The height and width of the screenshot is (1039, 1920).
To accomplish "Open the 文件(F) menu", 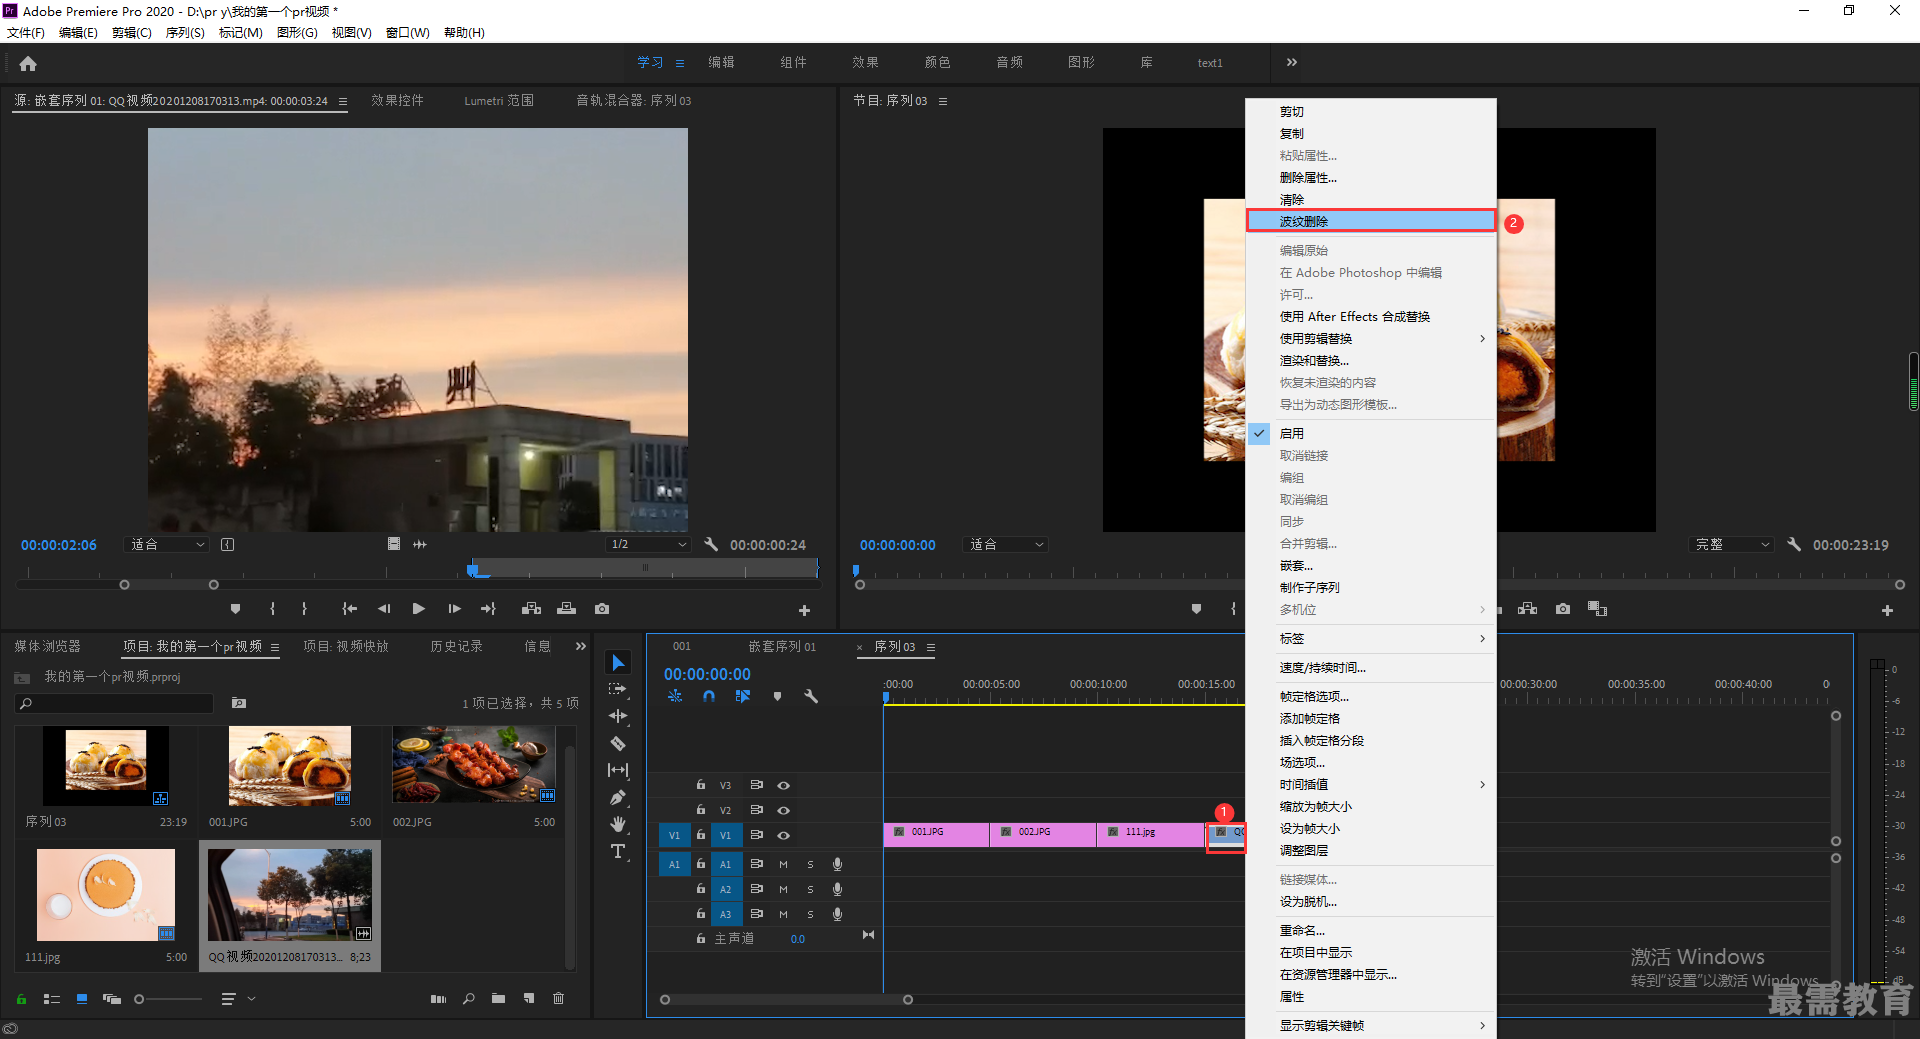I will 26,32.
